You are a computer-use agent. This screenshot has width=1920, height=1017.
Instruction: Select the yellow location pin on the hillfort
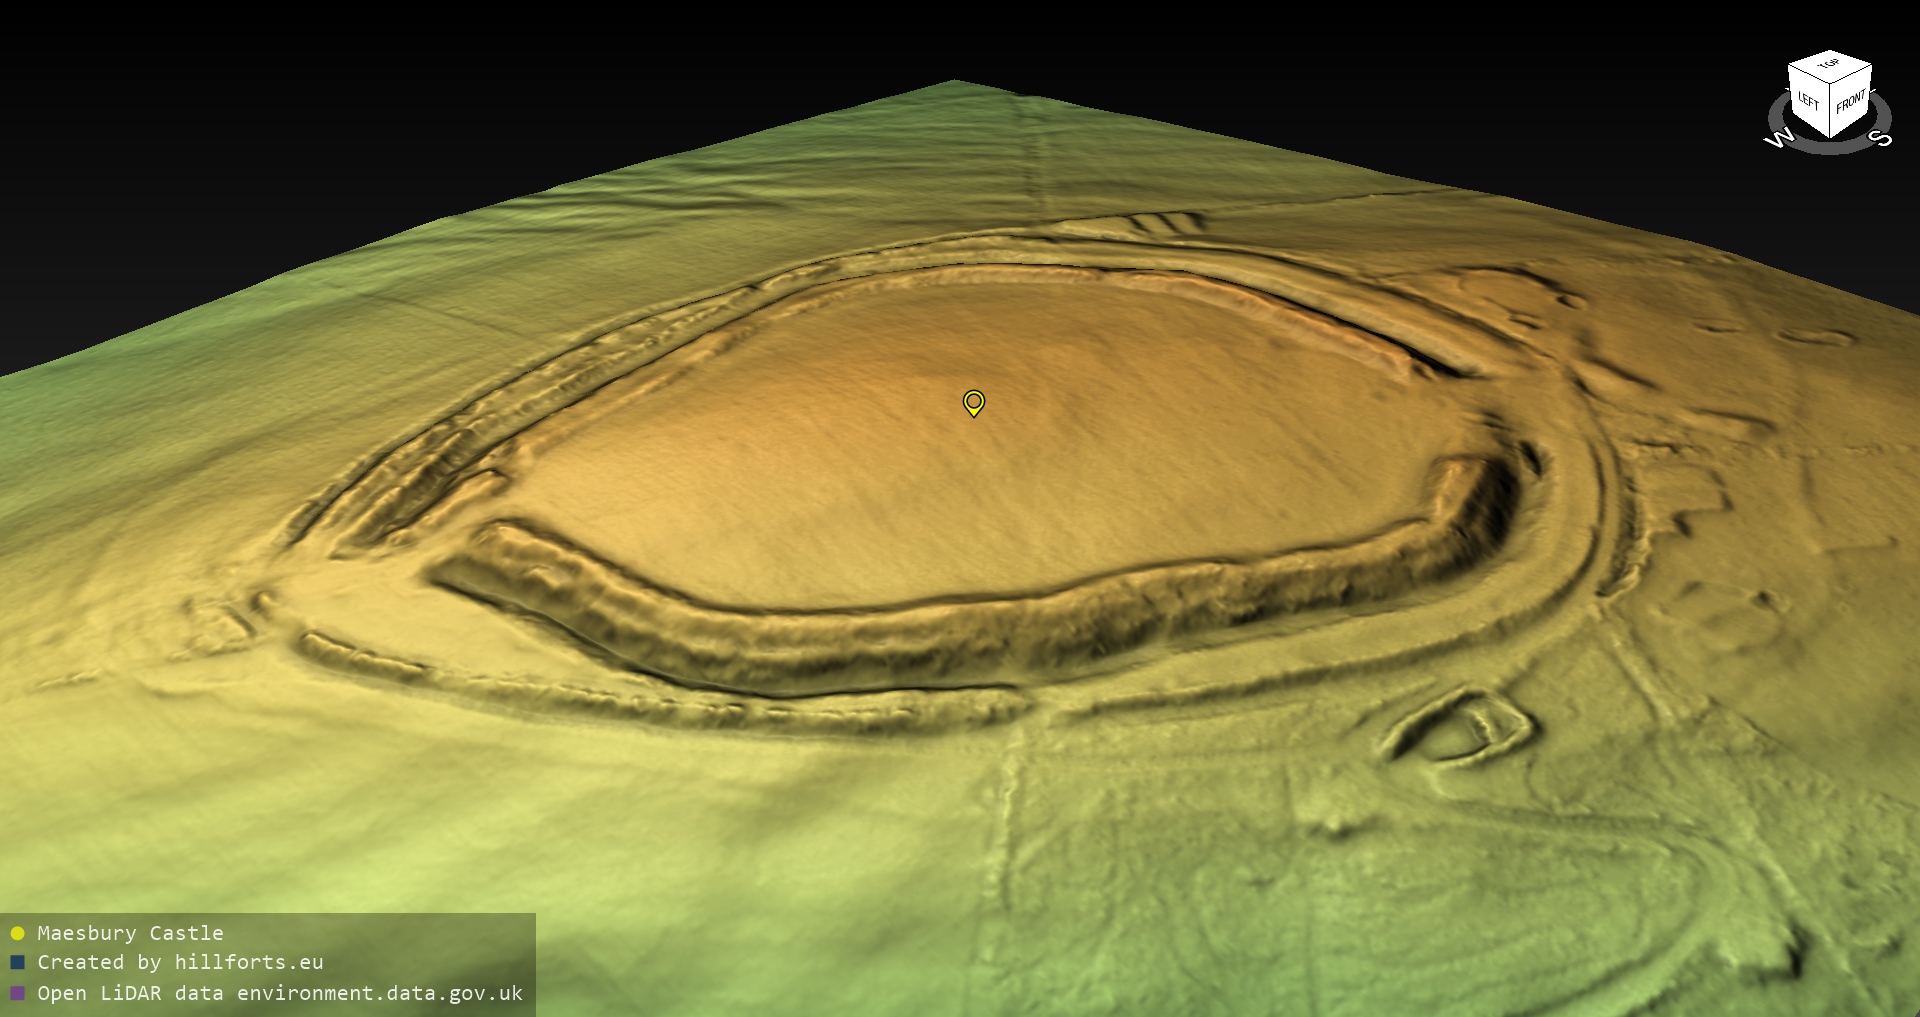tap(973, 402)
